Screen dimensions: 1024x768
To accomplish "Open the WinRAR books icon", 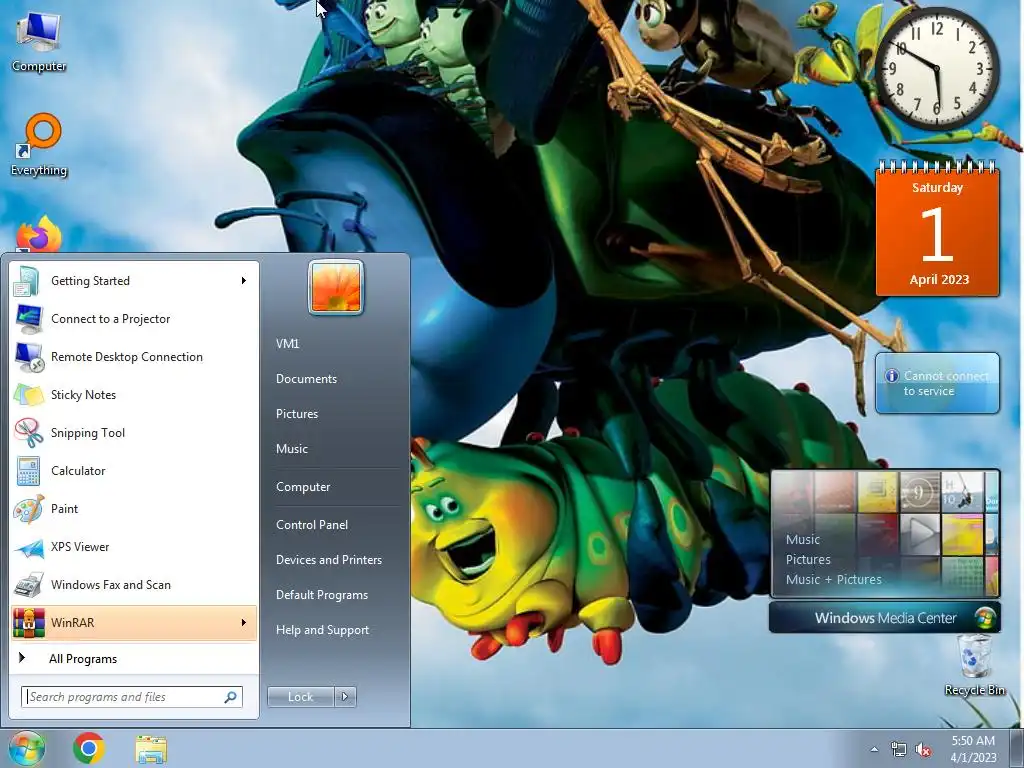I will (x=28, y=622).
